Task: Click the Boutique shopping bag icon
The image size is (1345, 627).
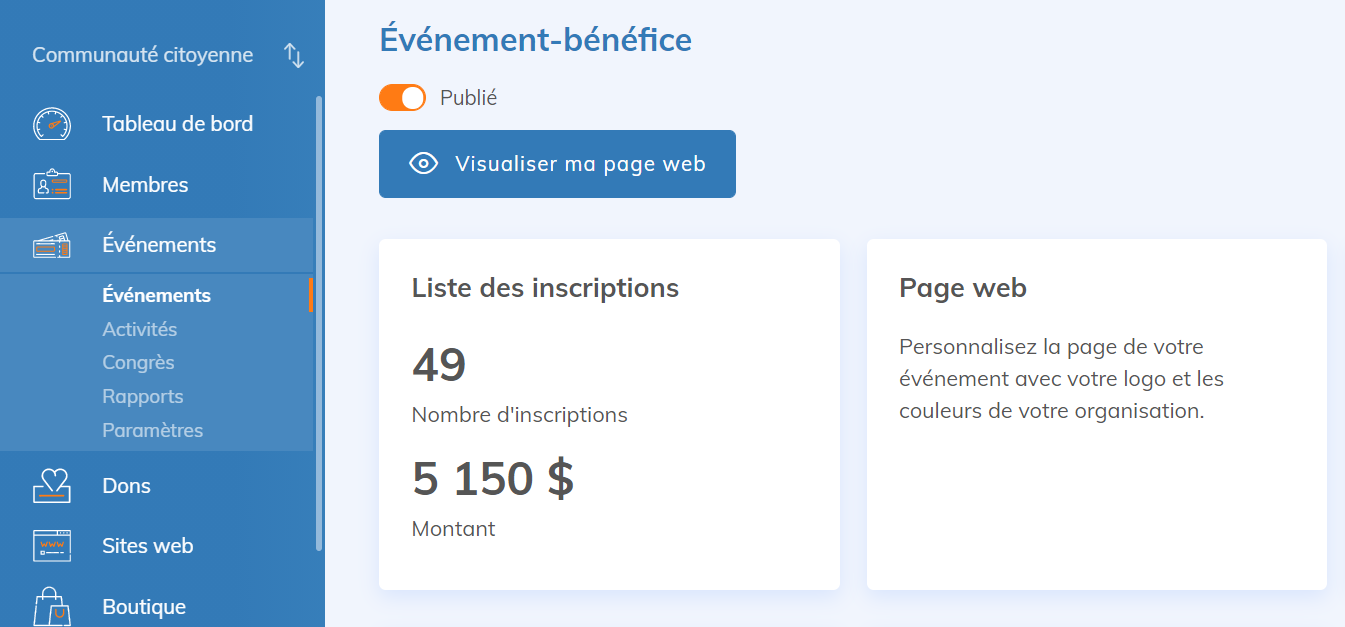Action: 52,606
